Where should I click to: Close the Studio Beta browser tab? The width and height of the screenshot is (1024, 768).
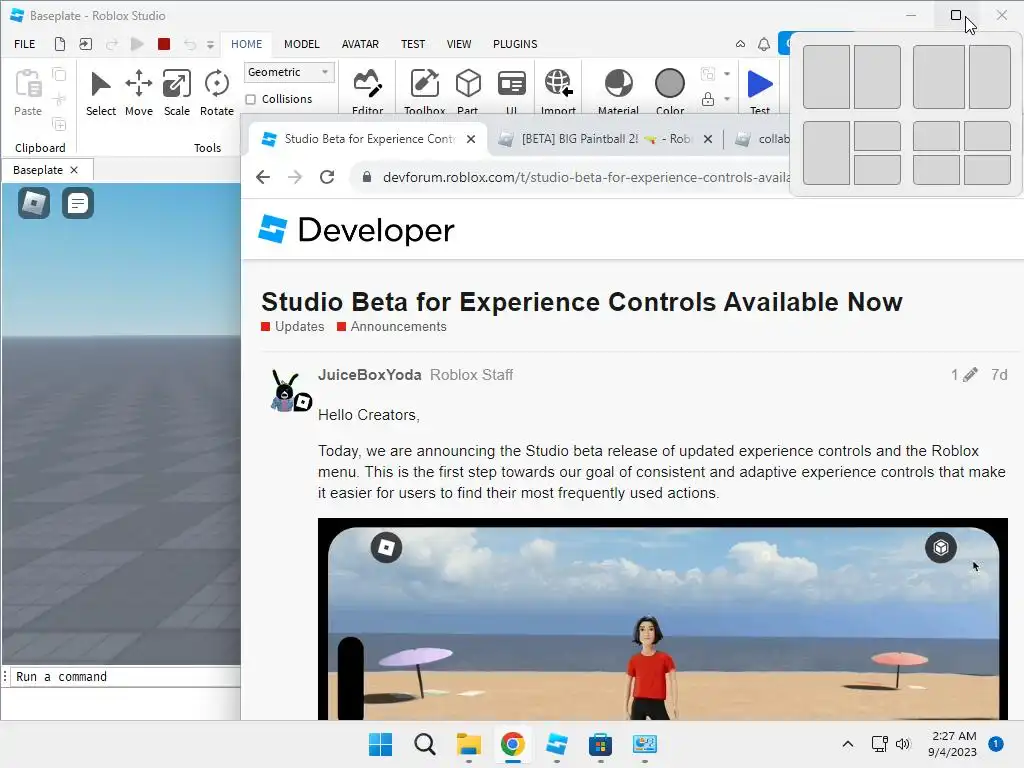click(471, 139)
